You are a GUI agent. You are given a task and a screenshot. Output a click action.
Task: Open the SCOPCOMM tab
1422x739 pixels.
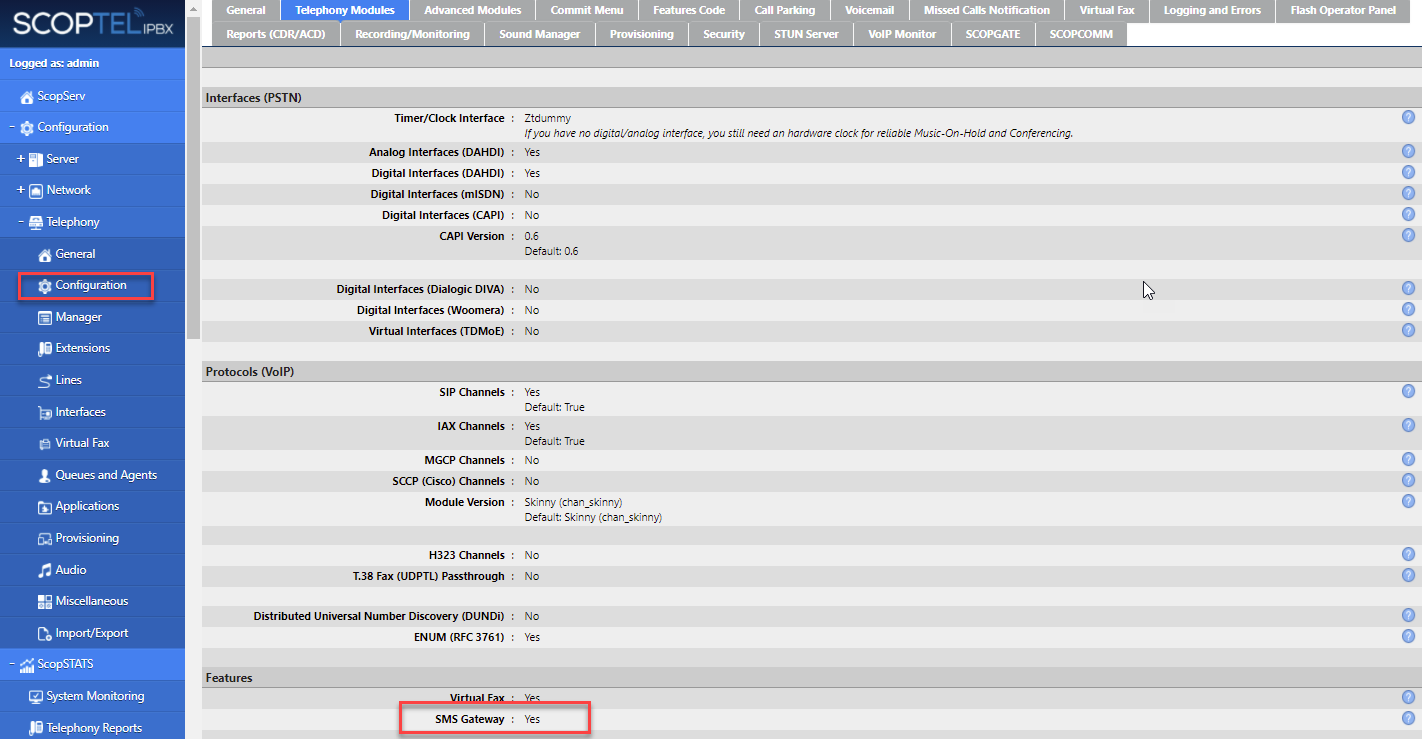1081,34
